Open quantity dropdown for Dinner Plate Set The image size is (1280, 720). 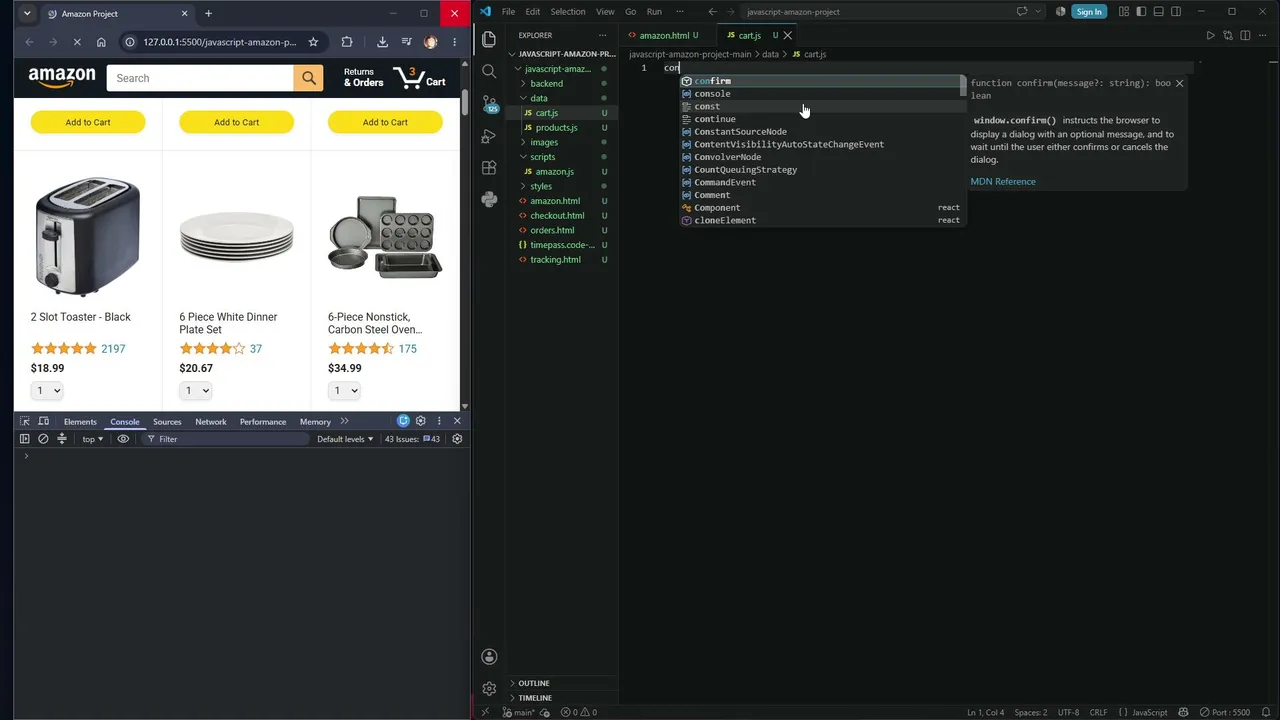click(195, 390)
